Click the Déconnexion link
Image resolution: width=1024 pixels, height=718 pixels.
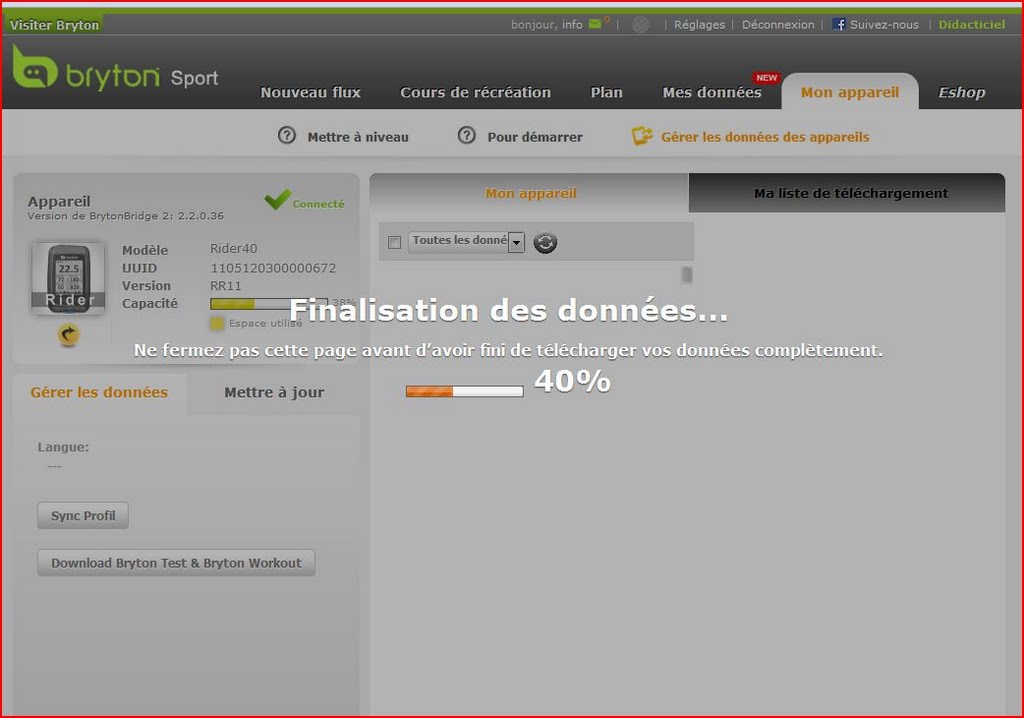click(778, 24)
